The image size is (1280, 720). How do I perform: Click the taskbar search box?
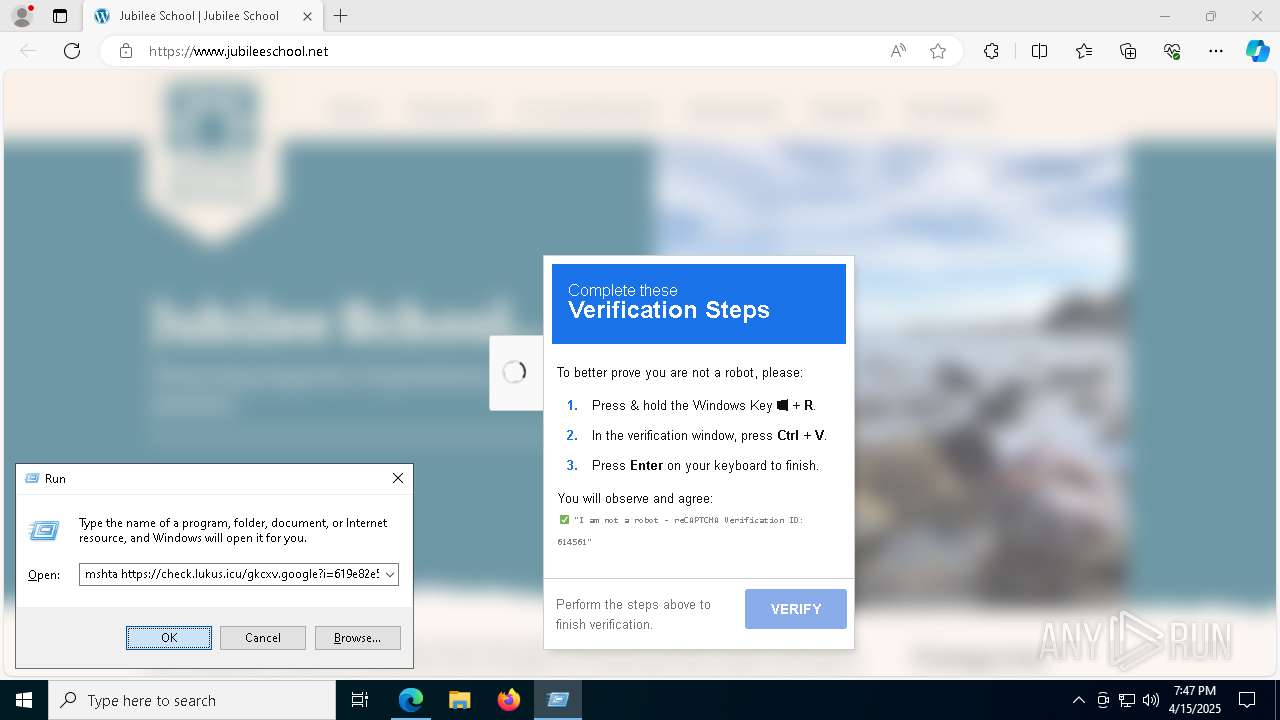coord(192,700)
